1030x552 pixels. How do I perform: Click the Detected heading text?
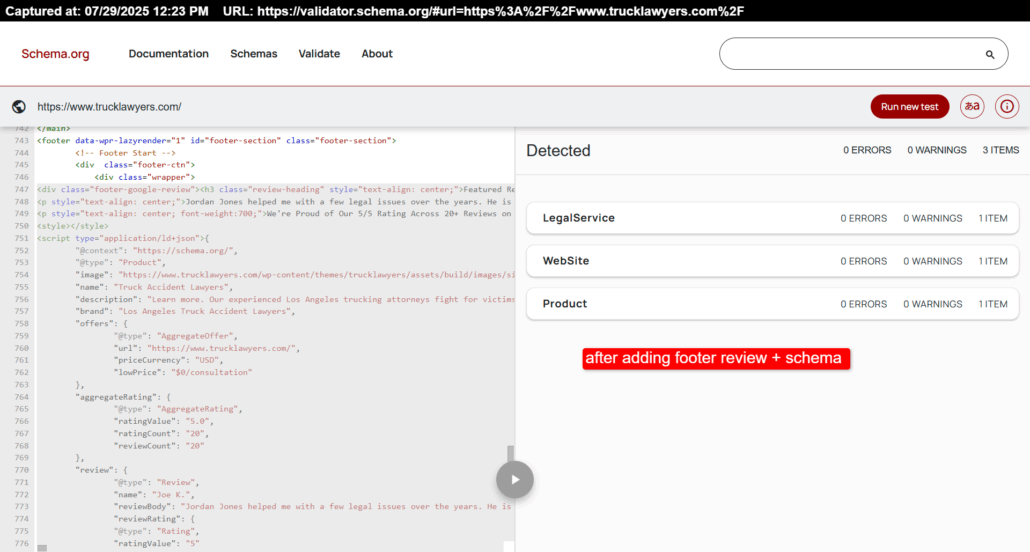[558, 150]
